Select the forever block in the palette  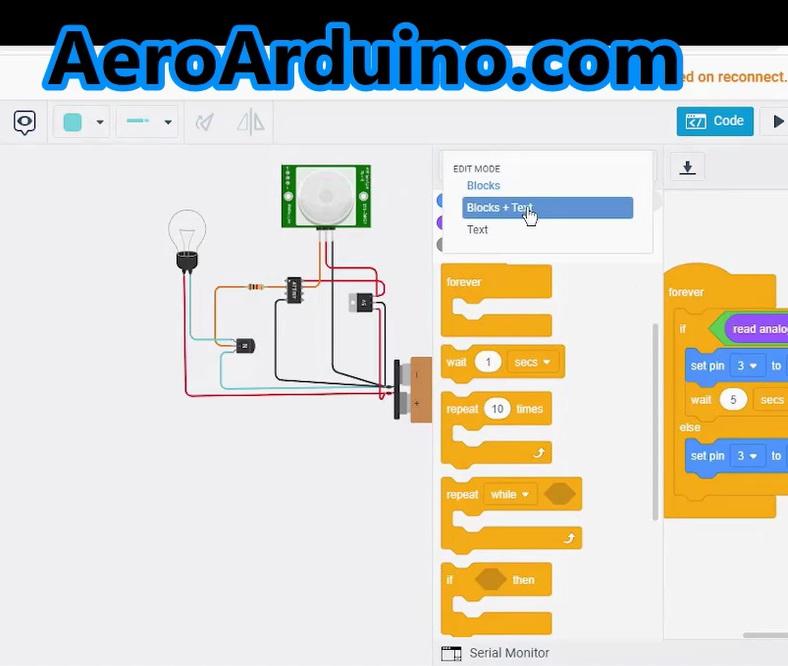pos(496,300)
